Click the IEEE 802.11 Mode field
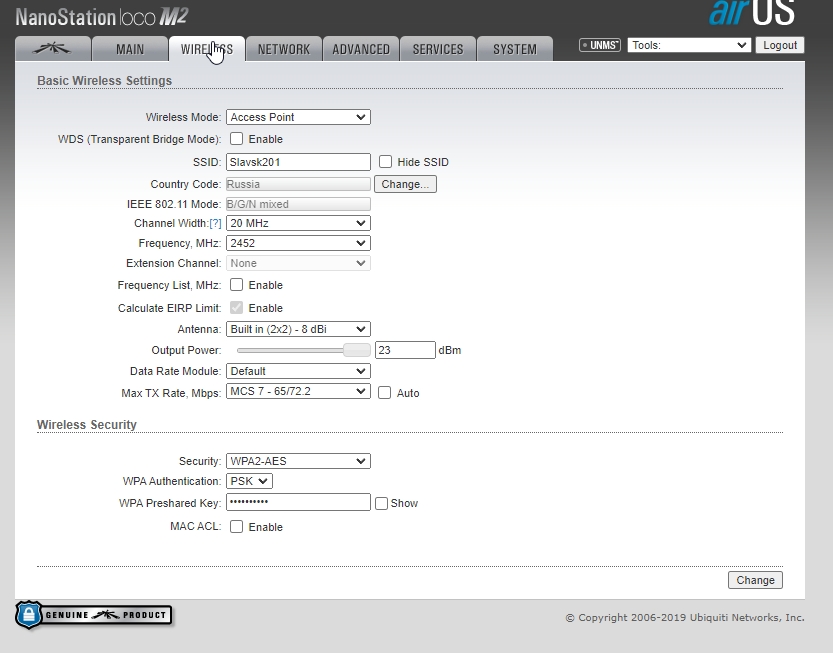The image size is (833, 653). coord(298,204)
